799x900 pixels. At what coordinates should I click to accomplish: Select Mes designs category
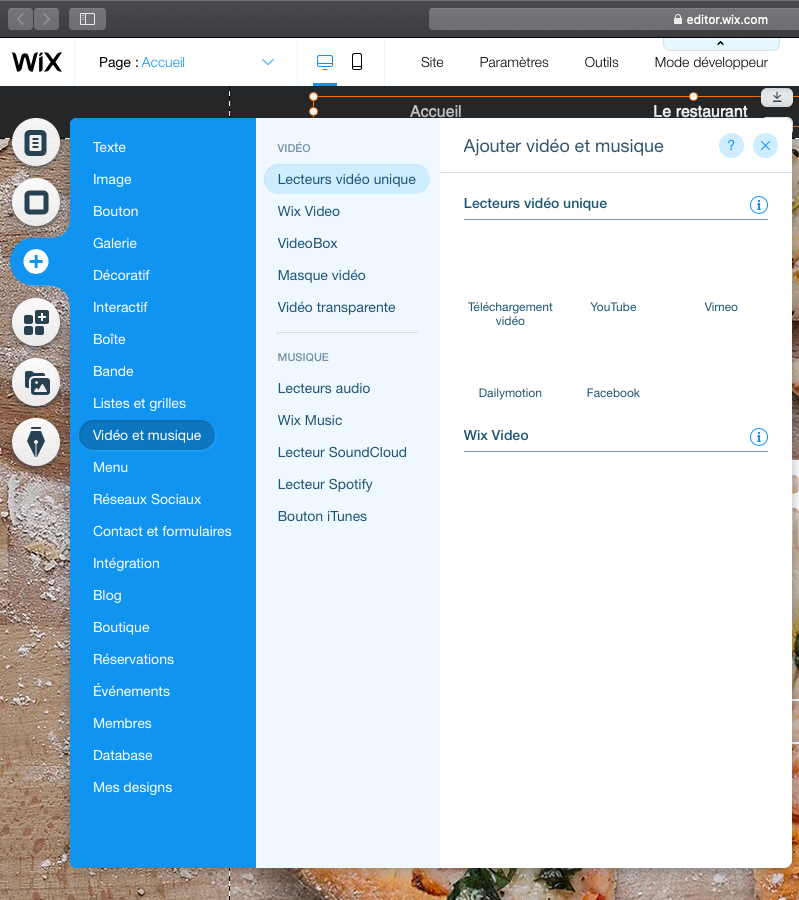click(133, 788)
